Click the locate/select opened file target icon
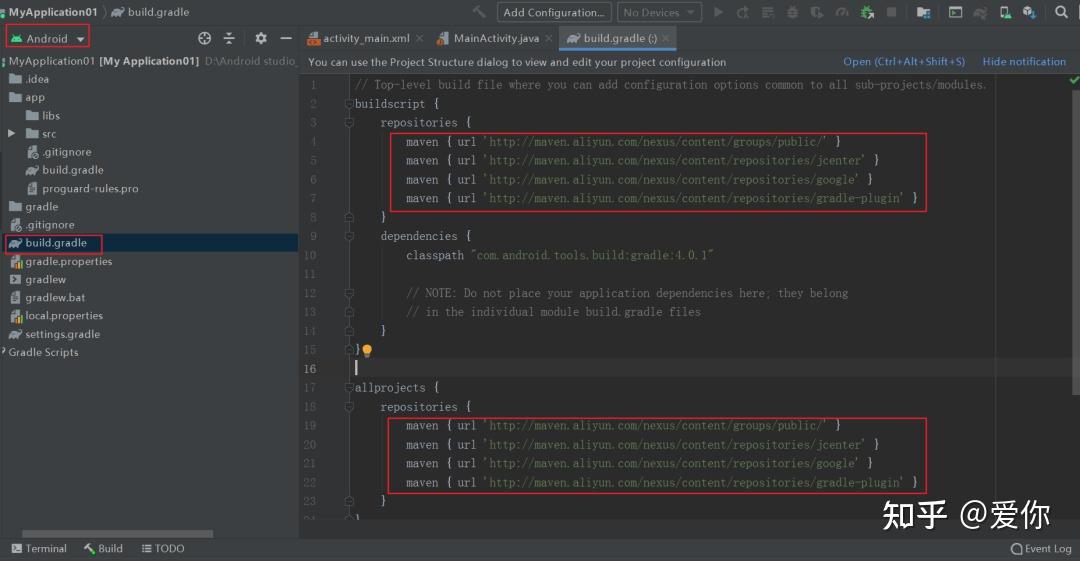This screenshot has height=561, width=1080. point(205,38)
